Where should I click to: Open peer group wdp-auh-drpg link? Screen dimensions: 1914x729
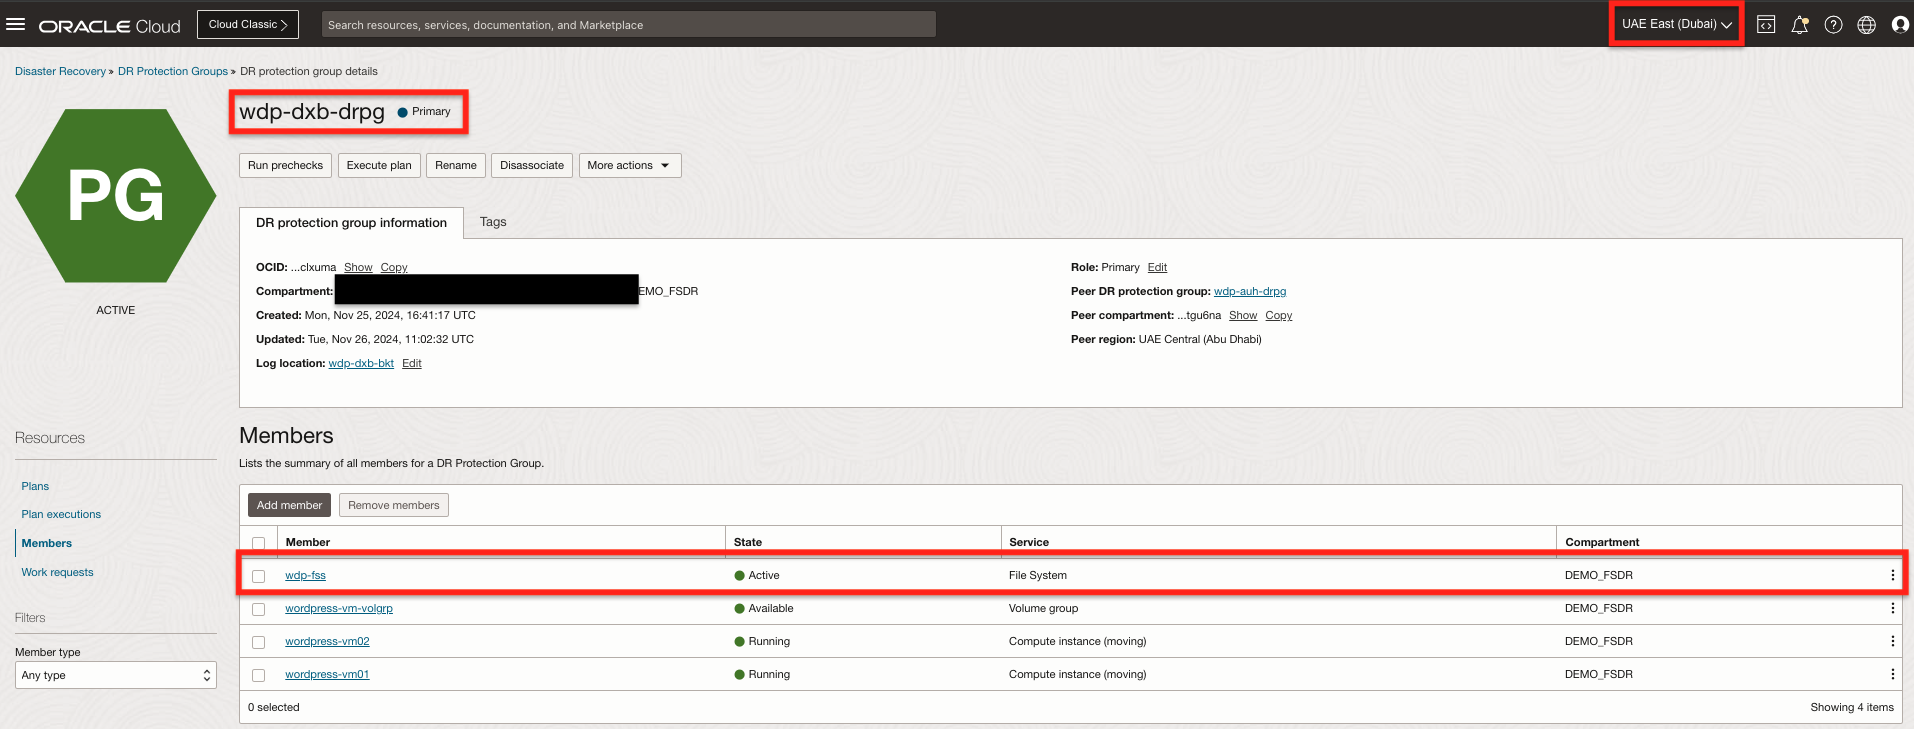pos(1250,291)
